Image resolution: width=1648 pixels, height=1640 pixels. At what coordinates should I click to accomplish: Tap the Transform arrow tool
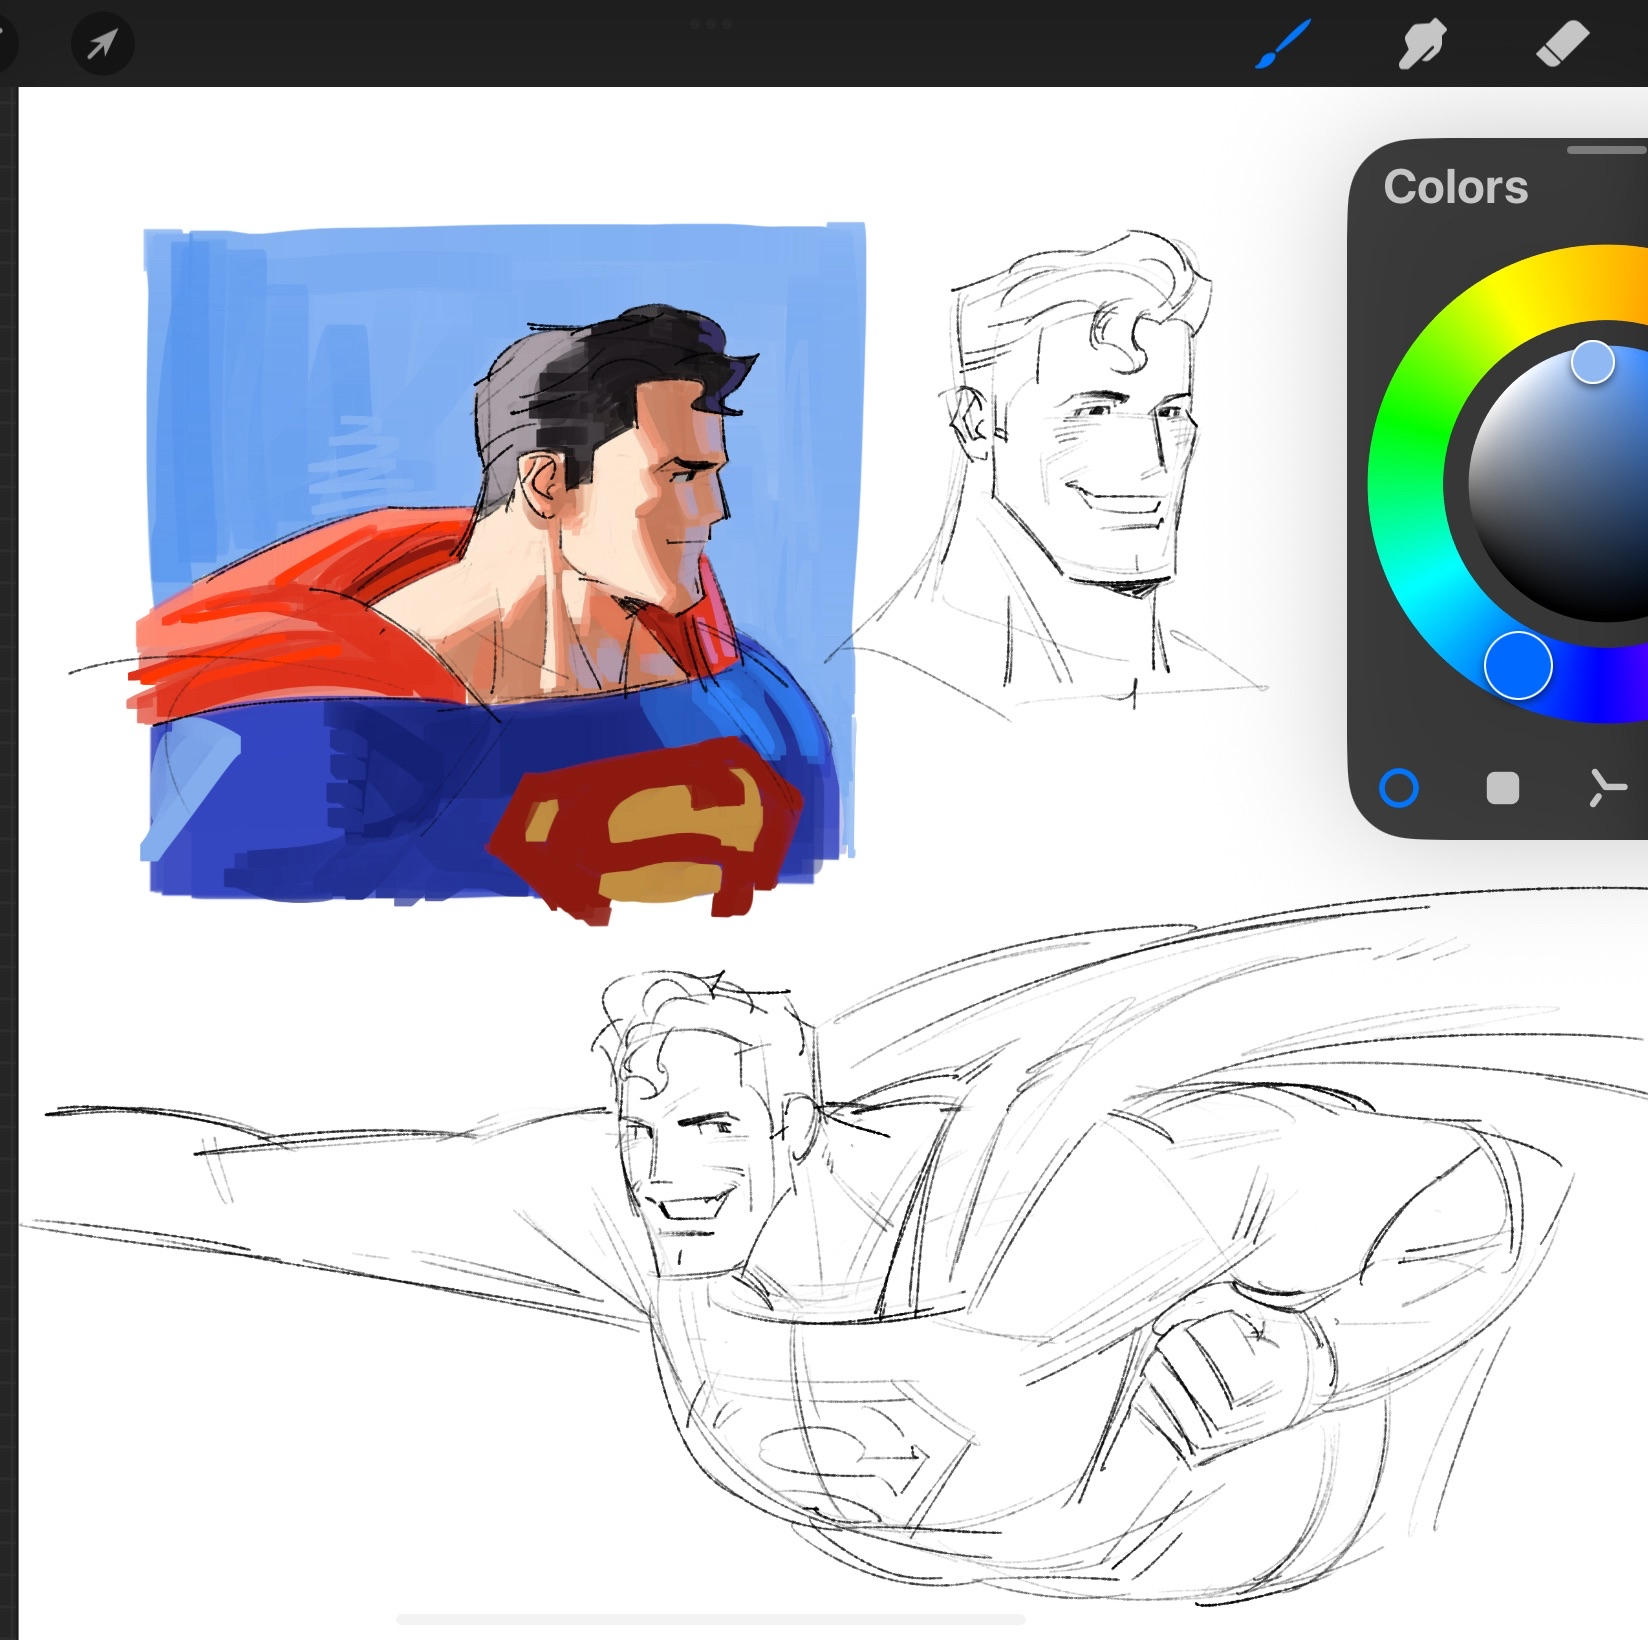(x=102, y=44)
